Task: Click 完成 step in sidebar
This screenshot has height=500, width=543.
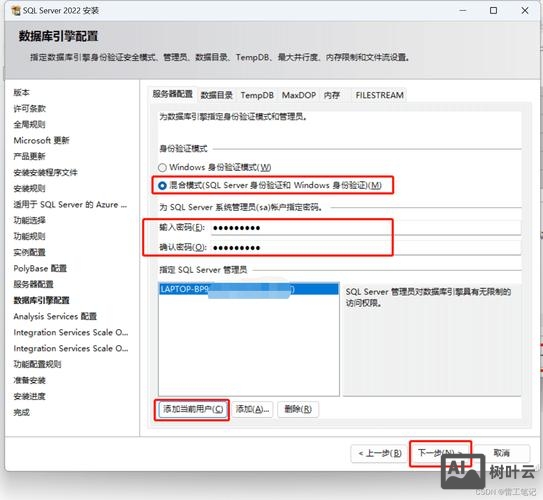Action: [21, 412]
